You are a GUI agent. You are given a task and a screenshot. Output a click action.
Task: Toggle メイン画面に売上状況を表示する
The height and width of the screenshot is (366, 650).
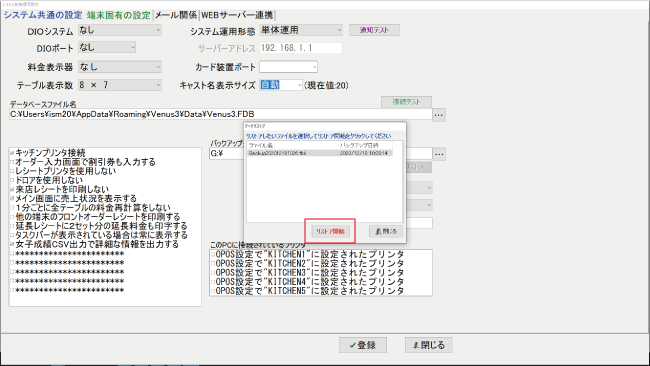[x=12, y=199]
